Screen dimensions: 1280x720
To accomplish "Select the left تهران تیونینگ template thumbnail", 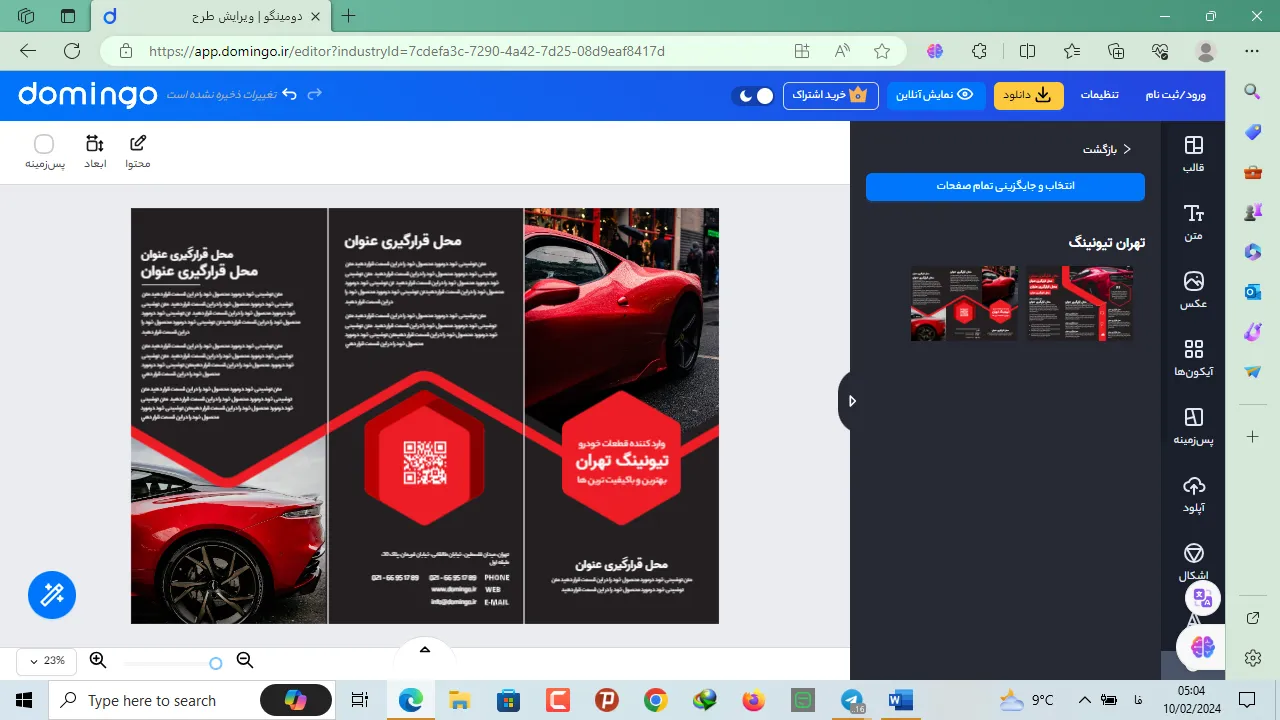I will (964, 304).
